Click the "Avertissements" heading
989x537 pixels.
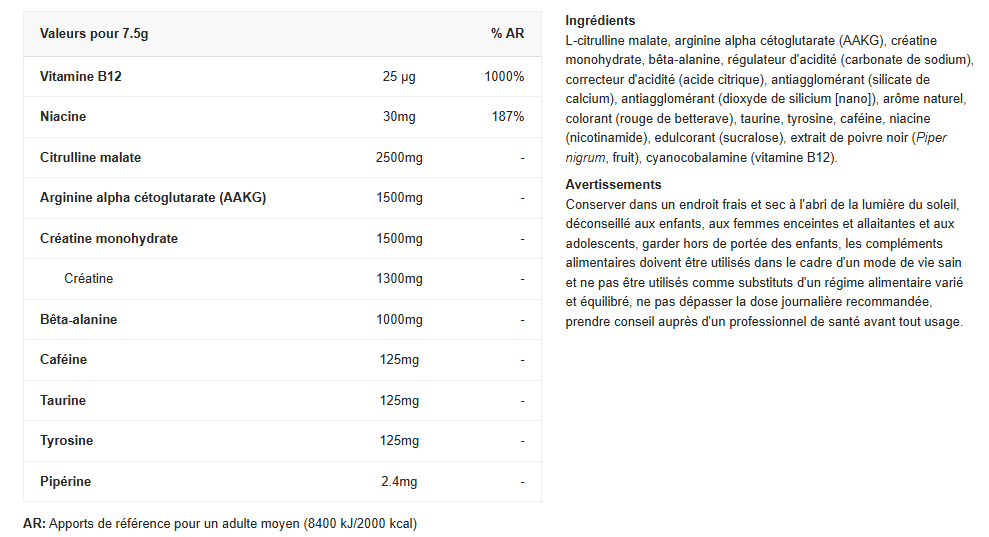[x=613, y=185]
